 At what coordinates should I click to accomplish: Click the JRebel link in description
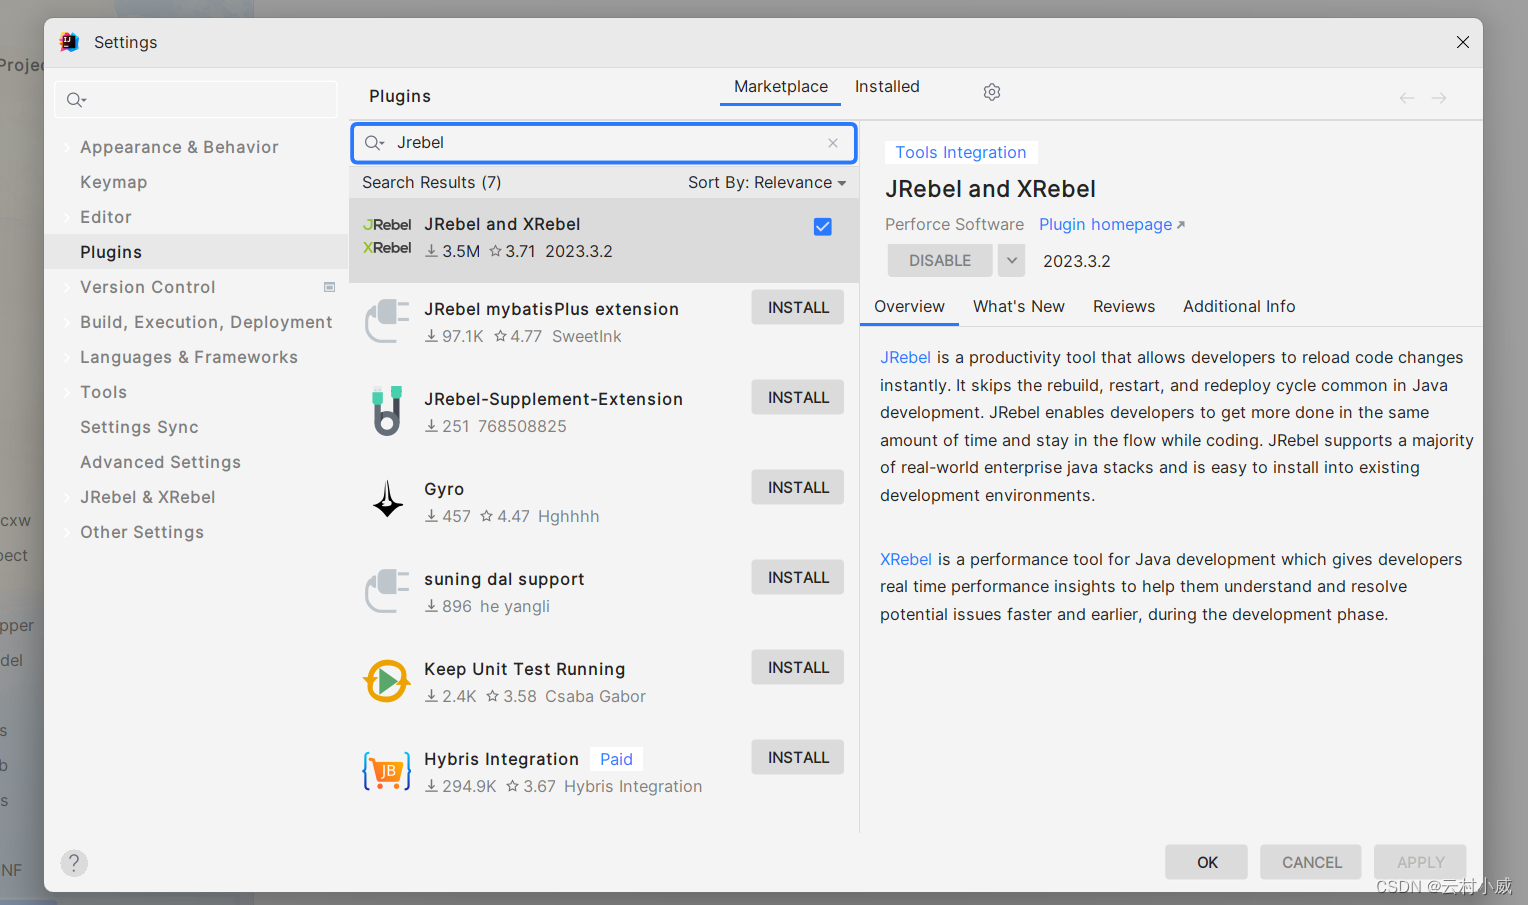point(905,358)
